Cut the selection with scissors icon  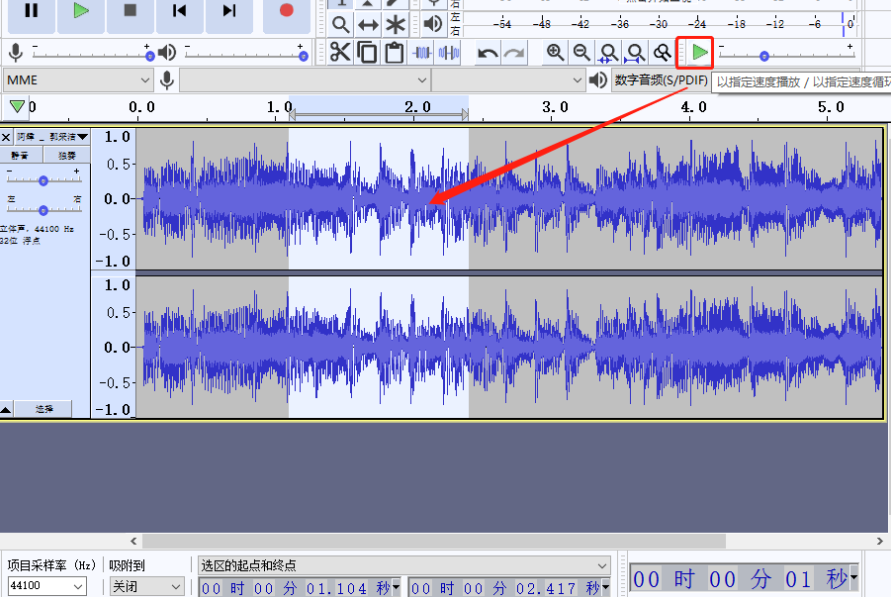pos(340,52)
